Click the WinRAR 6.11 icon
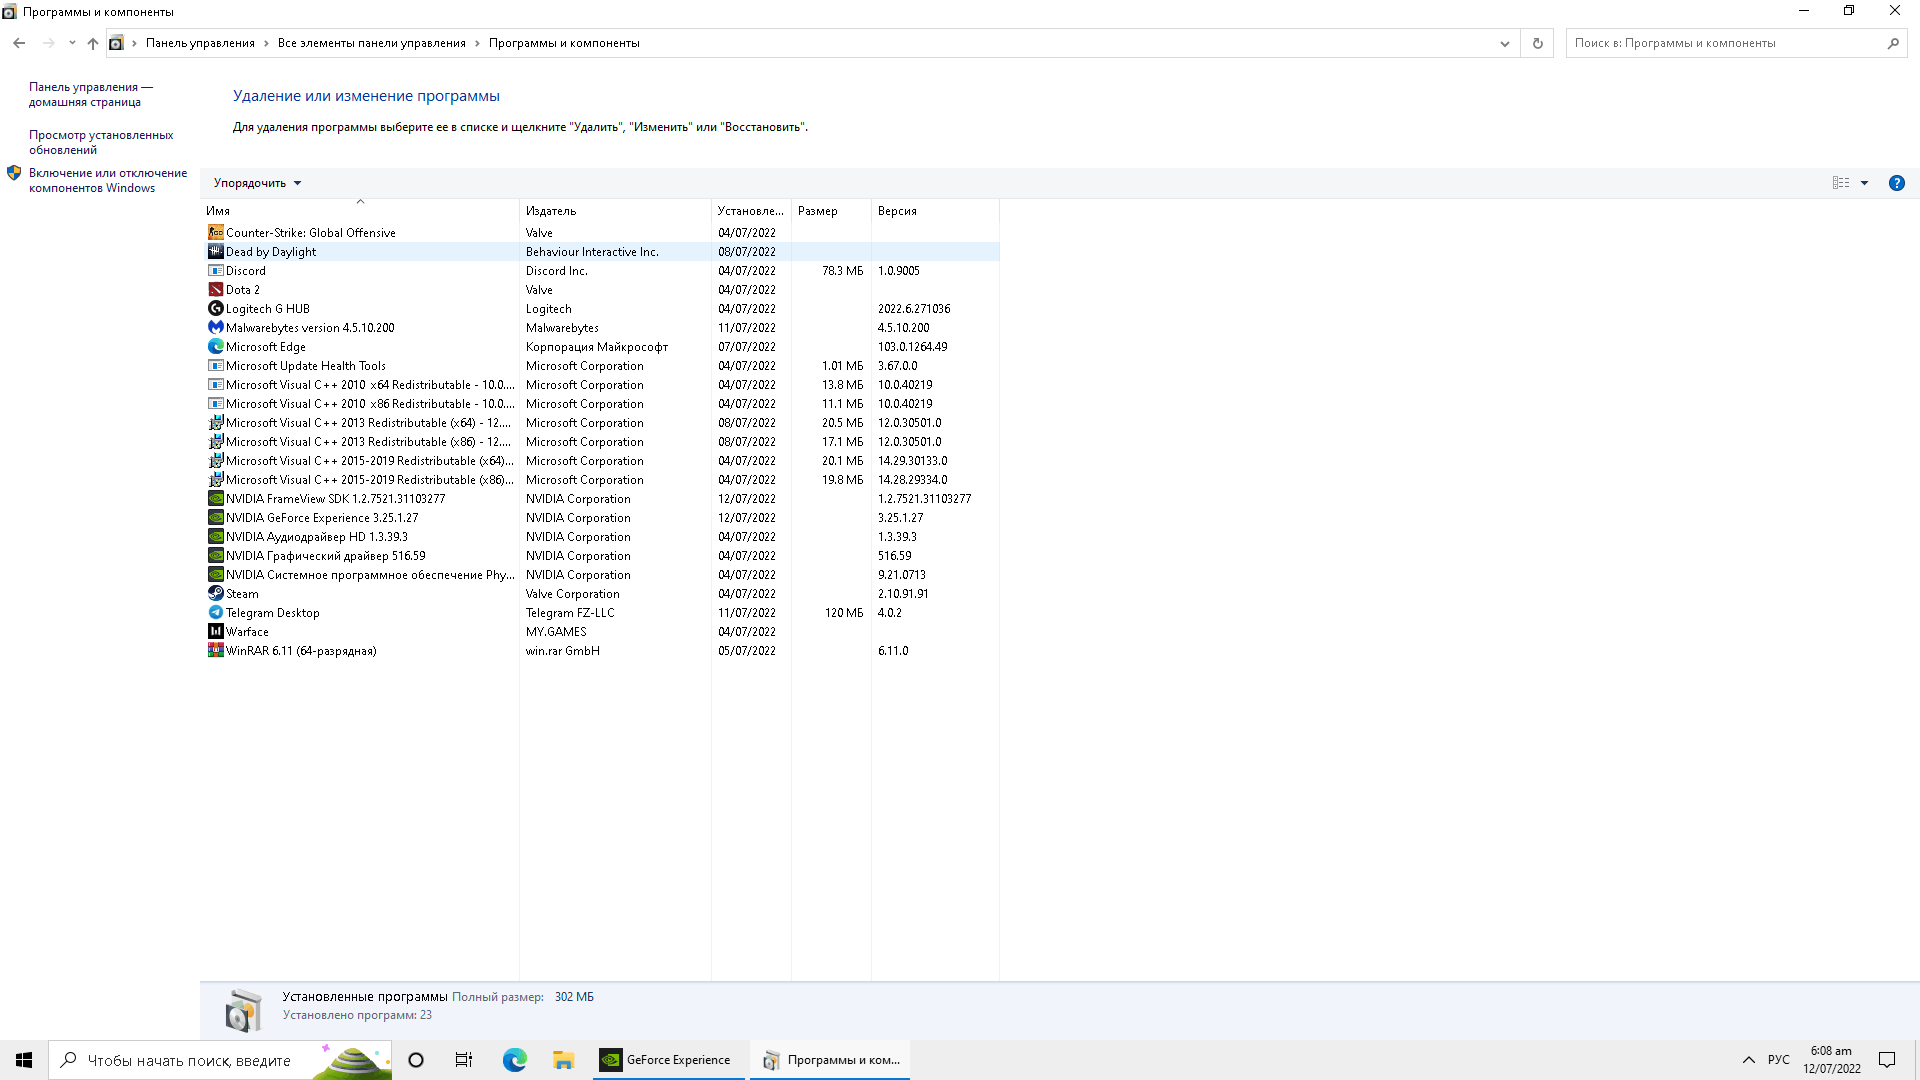This screenshot has width=1920, height=1080. (x=215, y=650)
